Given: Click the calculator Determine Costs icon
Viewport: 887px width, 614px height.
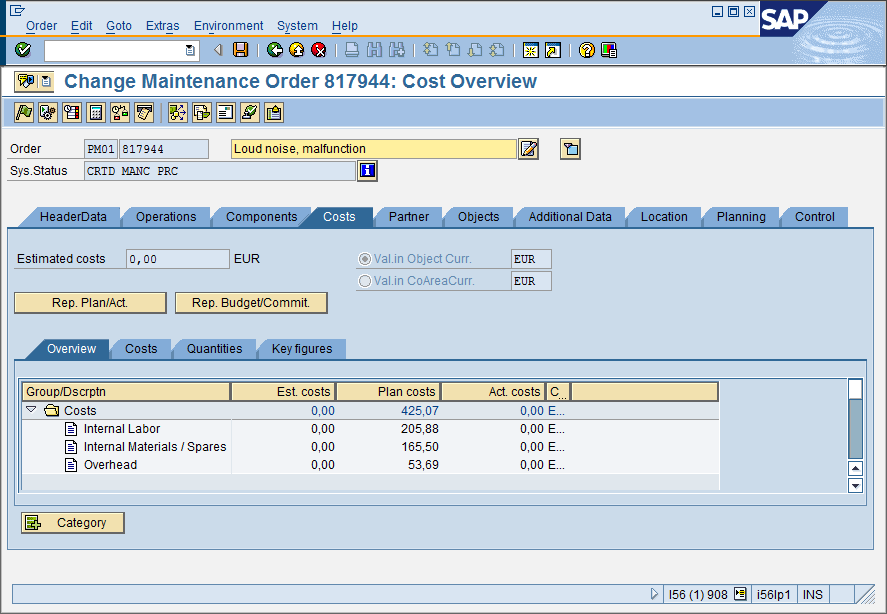Looking at the screenshot, I should [96, 113].
